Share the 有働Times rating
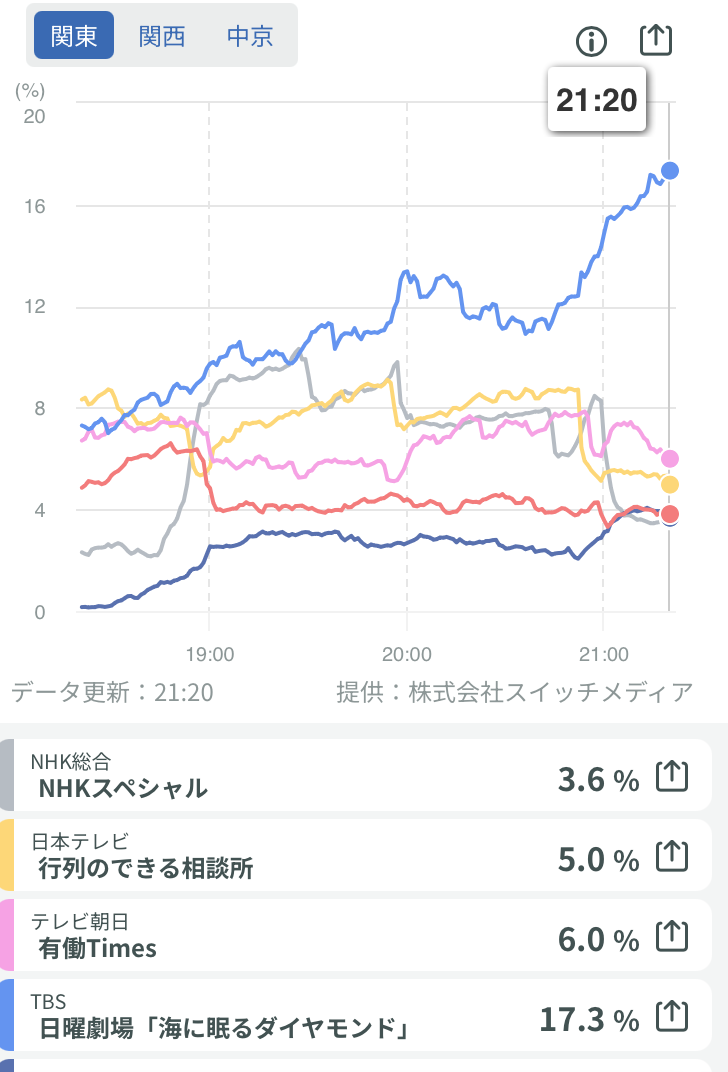The image size is (728, 1072). click(x=673, y=937)
